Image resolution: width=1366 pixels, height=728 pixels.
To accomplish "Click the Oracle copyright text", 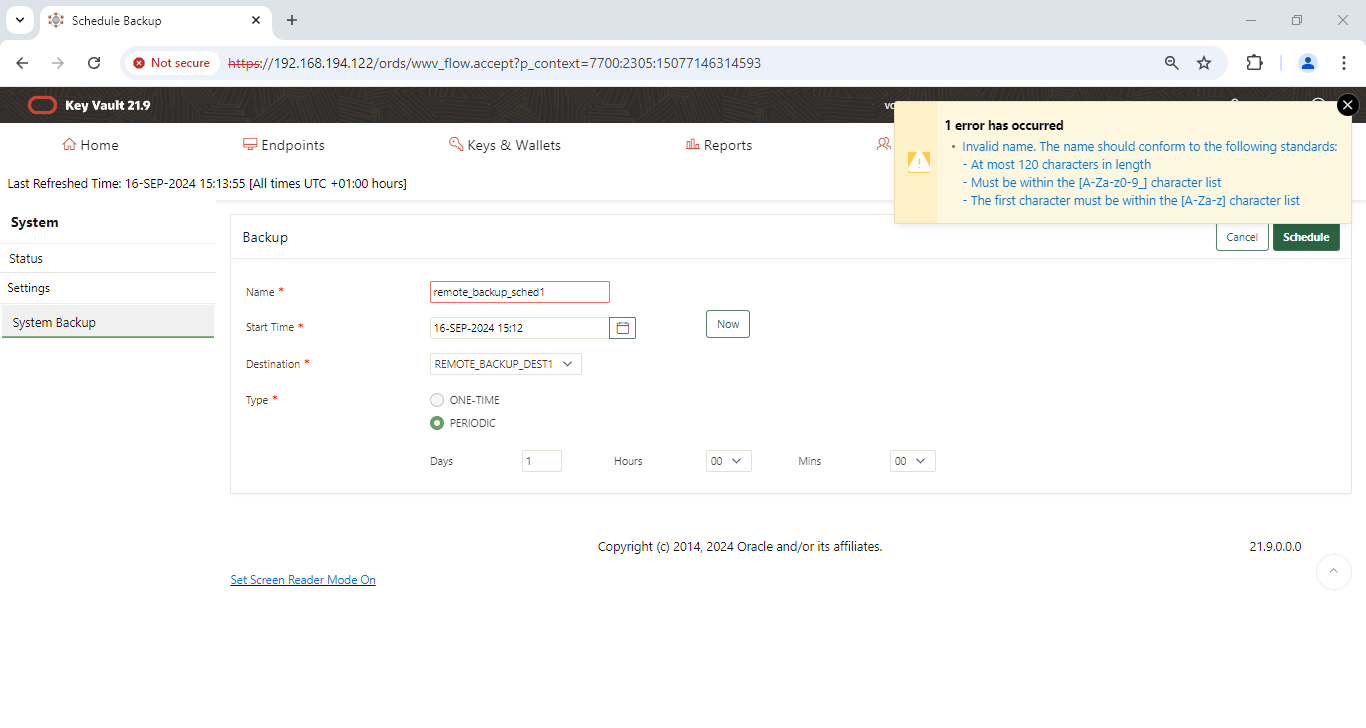I will (740, 547).
